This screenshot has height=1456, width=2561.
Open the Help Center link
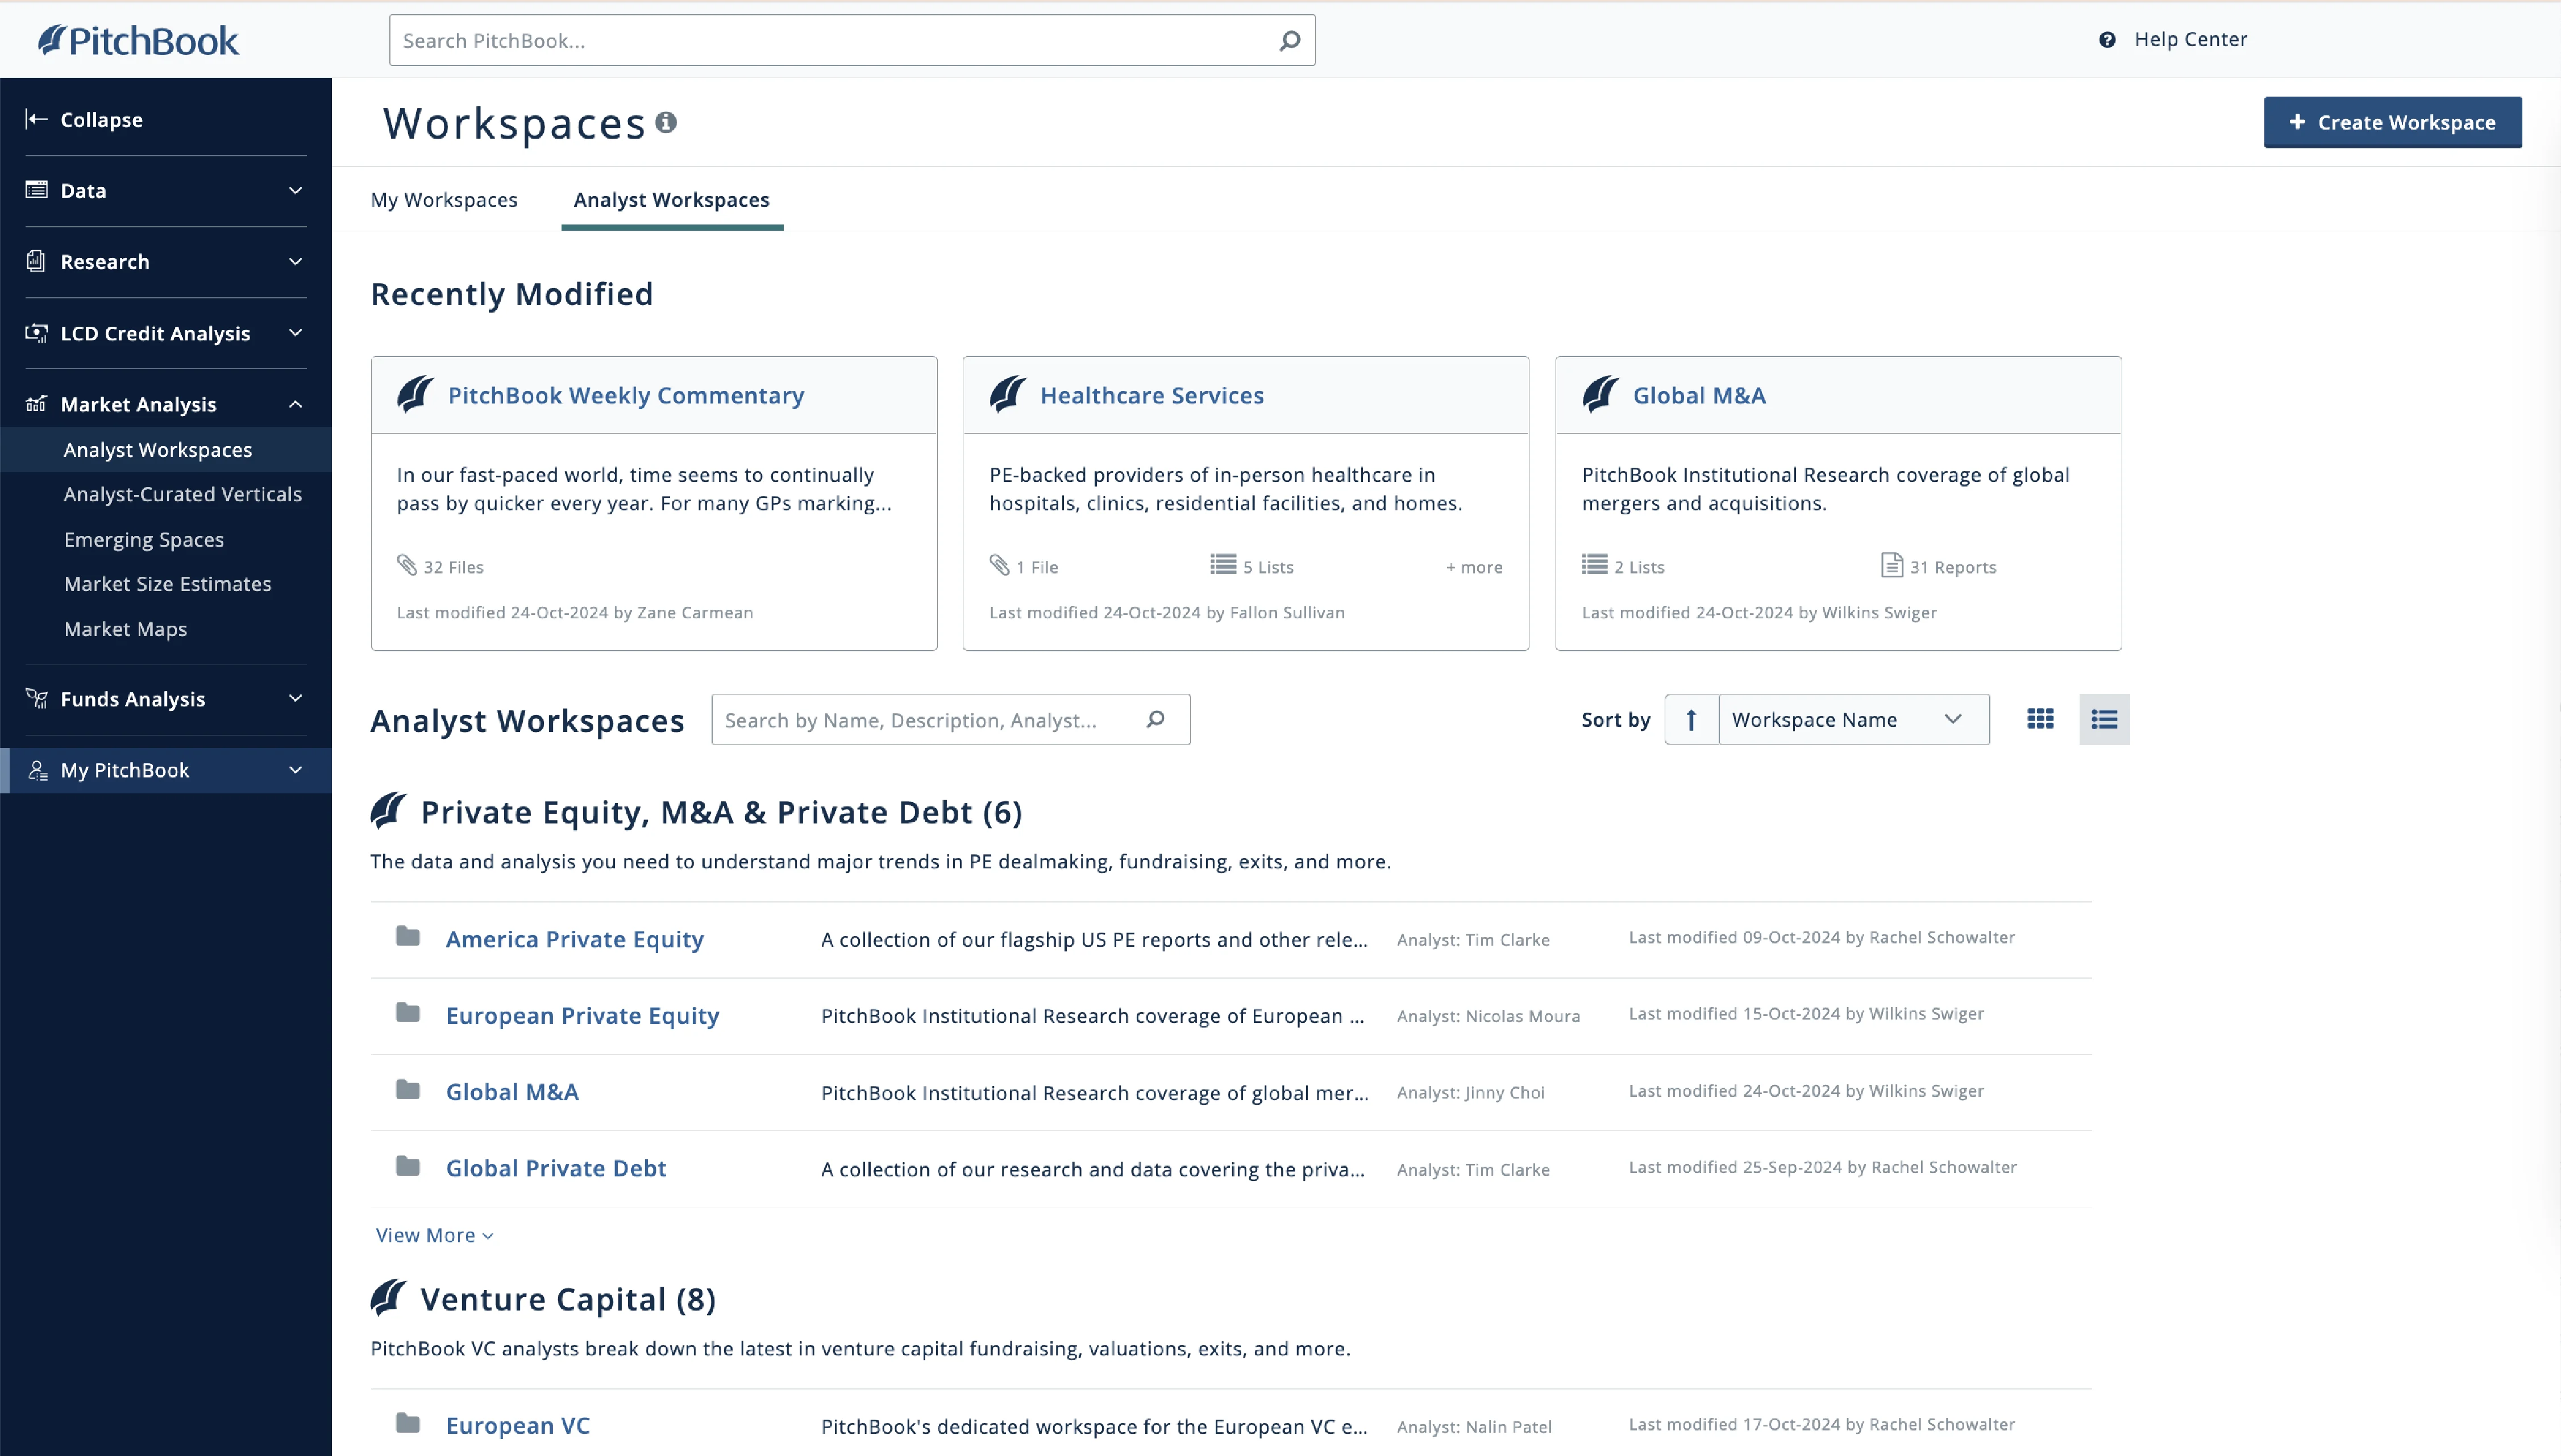[x=2191, y=39]
